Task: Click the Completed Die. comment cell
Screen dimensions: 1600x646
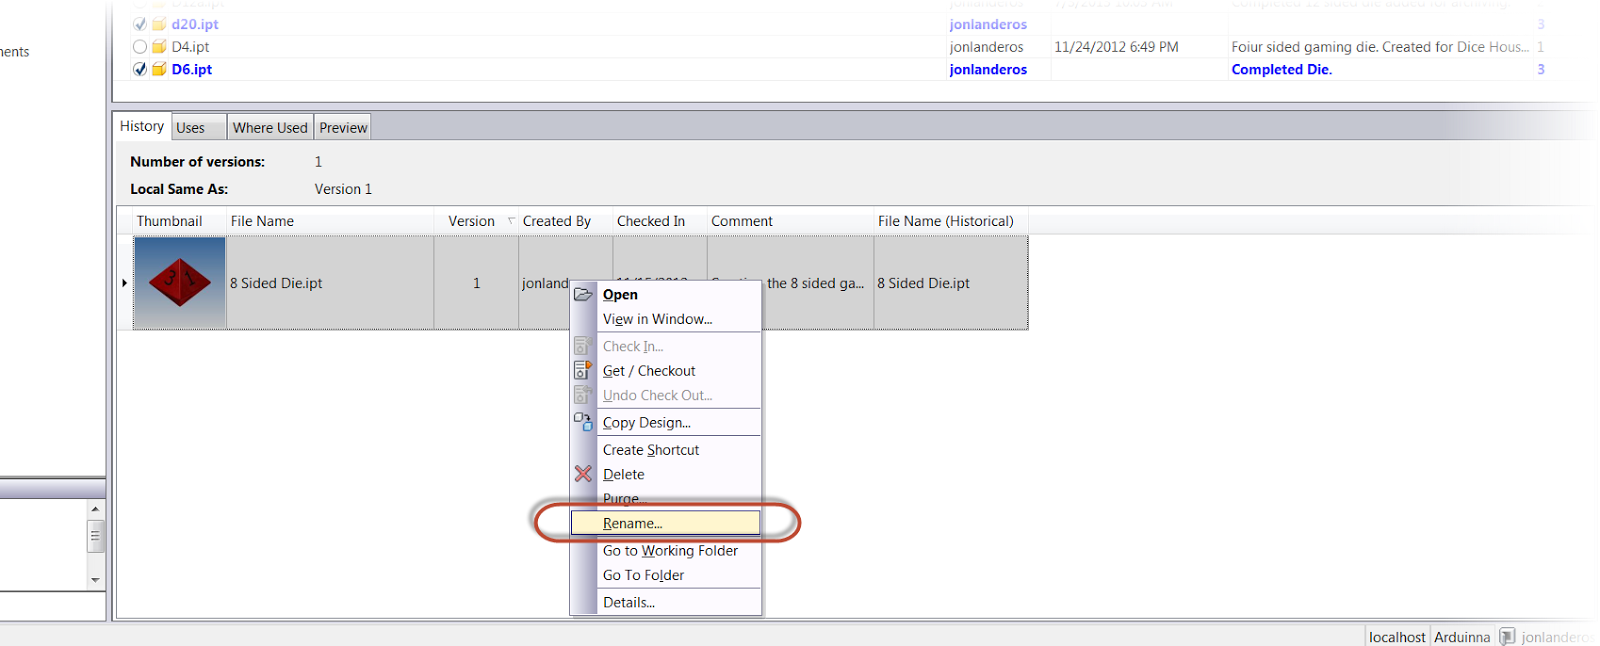Action: [1281, 69]
